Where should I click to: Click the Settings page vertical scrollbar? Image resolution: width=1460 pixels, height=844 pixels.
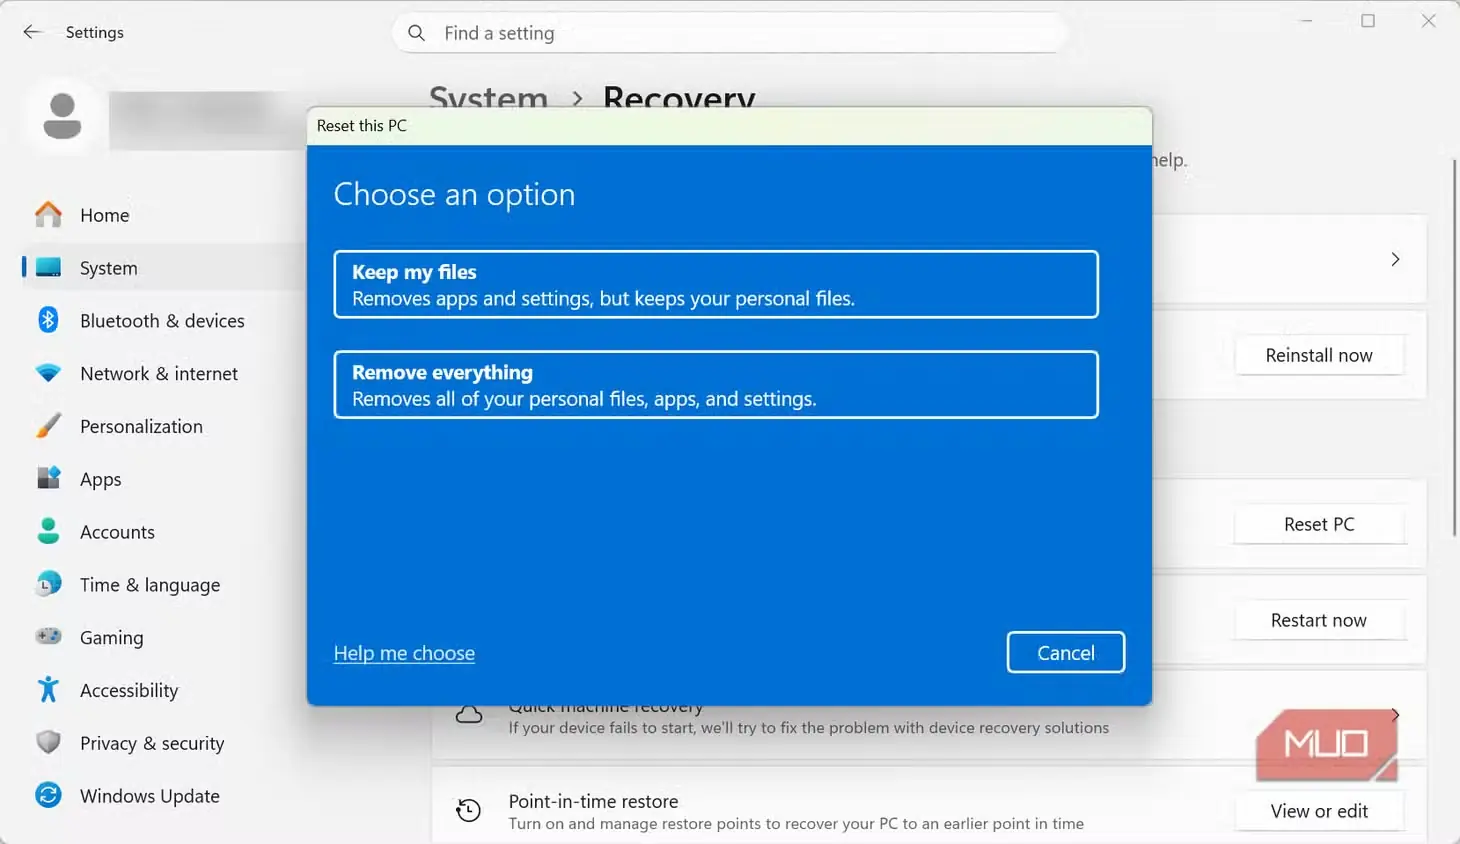1454,348
